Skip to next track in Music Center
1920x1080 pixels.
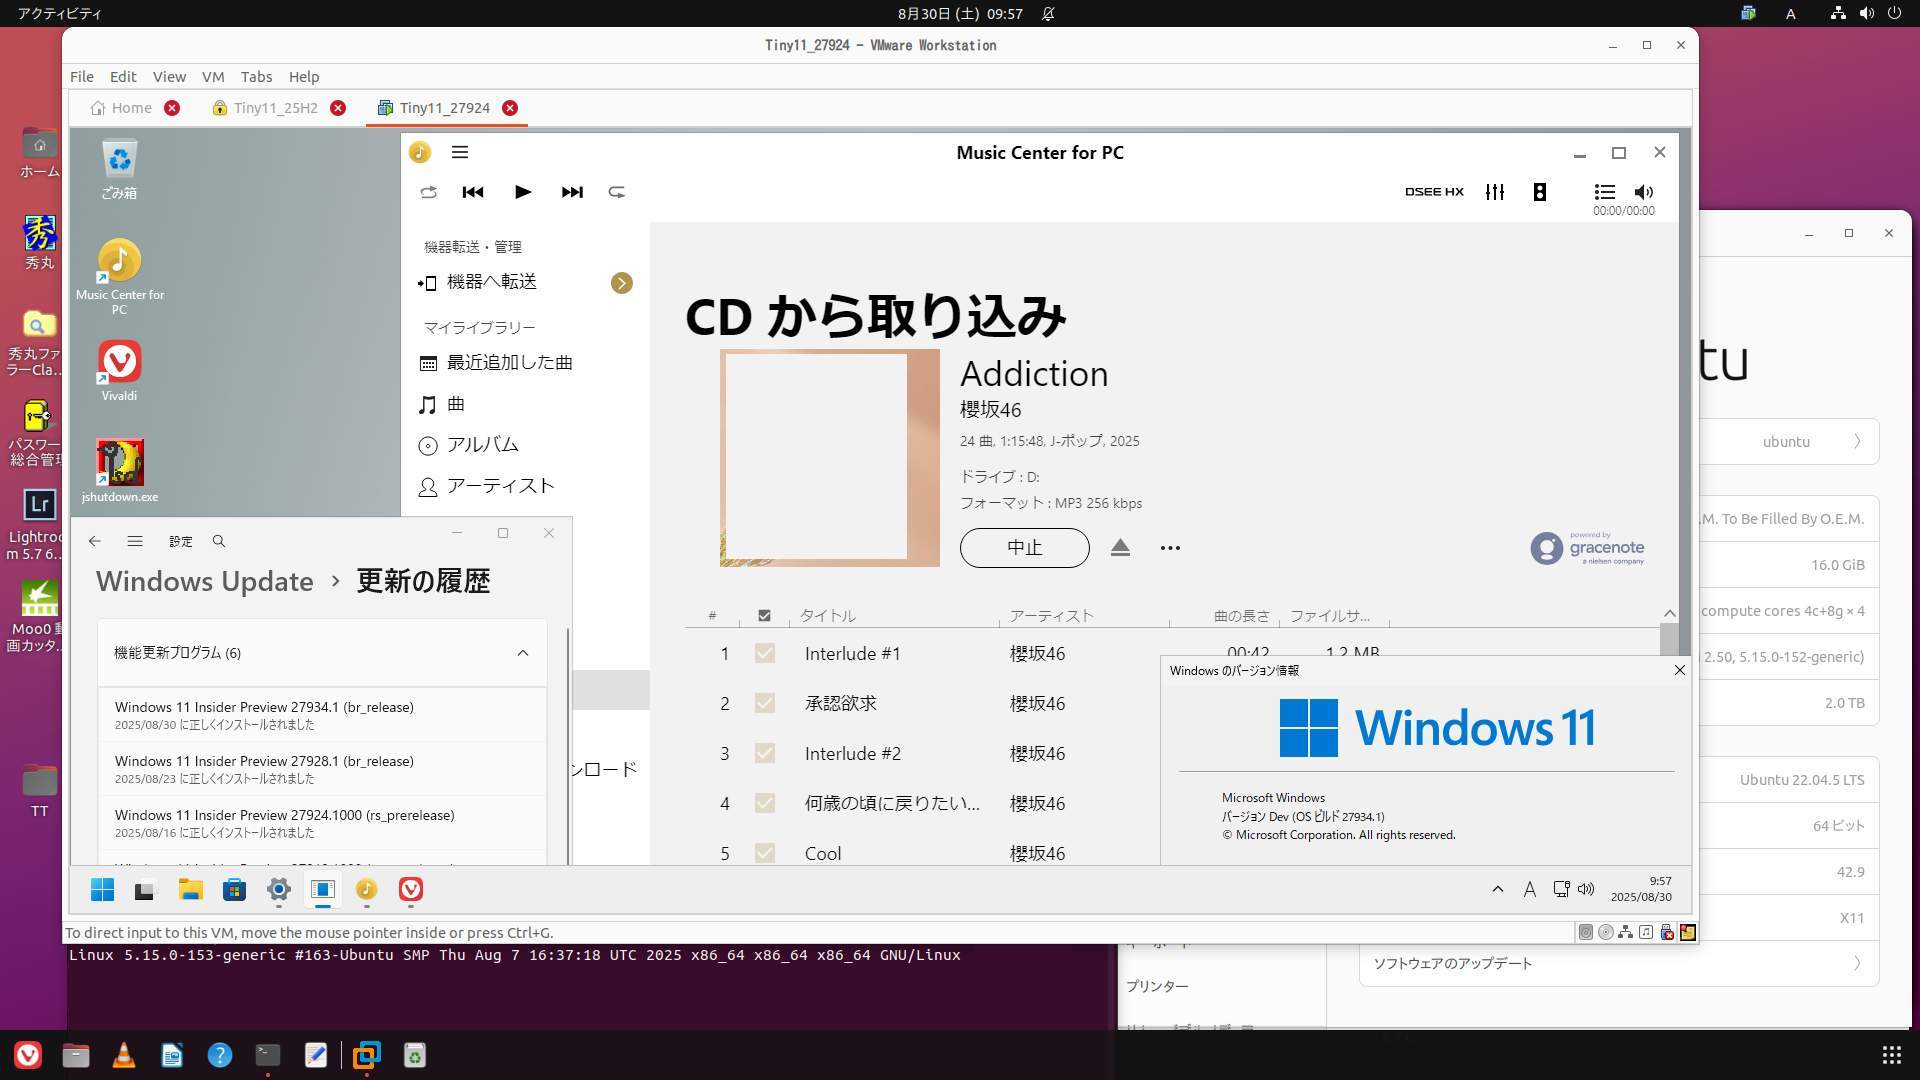(572, 192)
